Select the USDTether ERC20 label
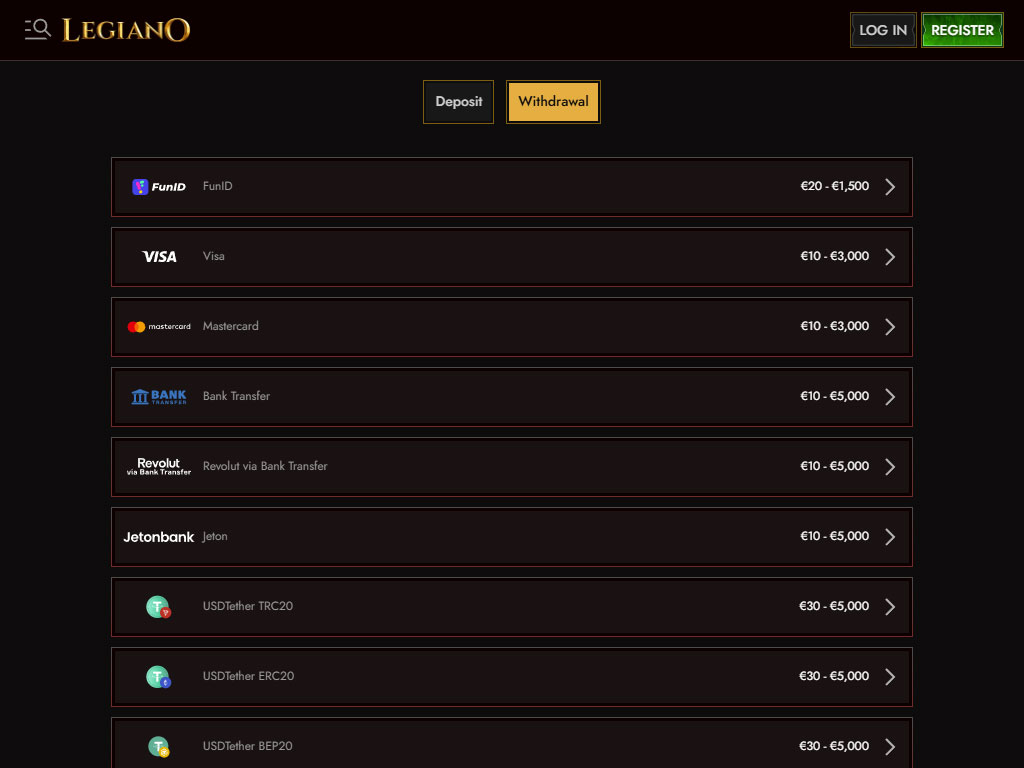Viewport: 1024px width, 768px height. coord(248,676)
